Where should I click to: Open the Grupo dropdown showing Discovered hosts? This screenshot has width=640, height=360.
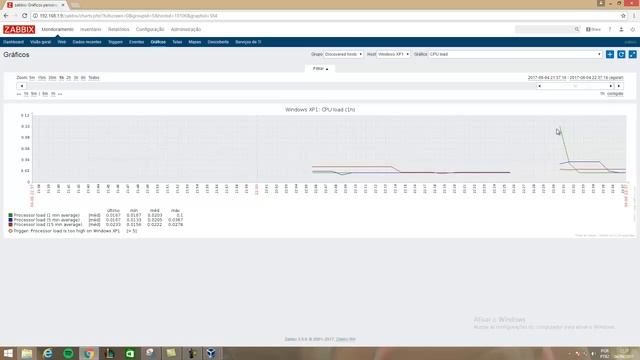coord(343,54)
